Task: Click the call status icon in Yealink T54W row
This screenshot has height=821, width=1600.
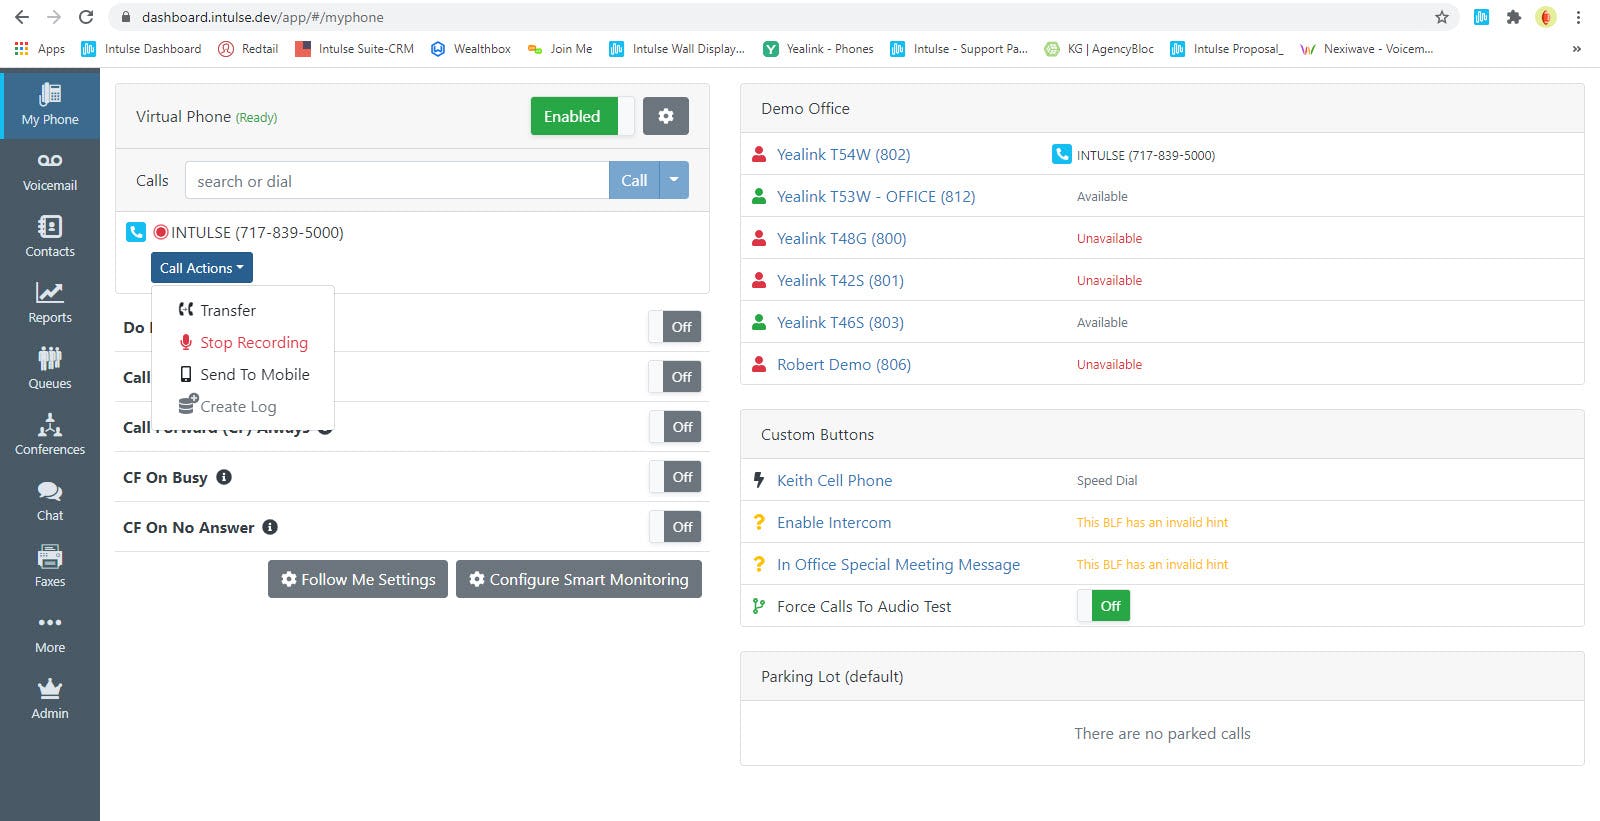Action: [x=1062, y=154]
